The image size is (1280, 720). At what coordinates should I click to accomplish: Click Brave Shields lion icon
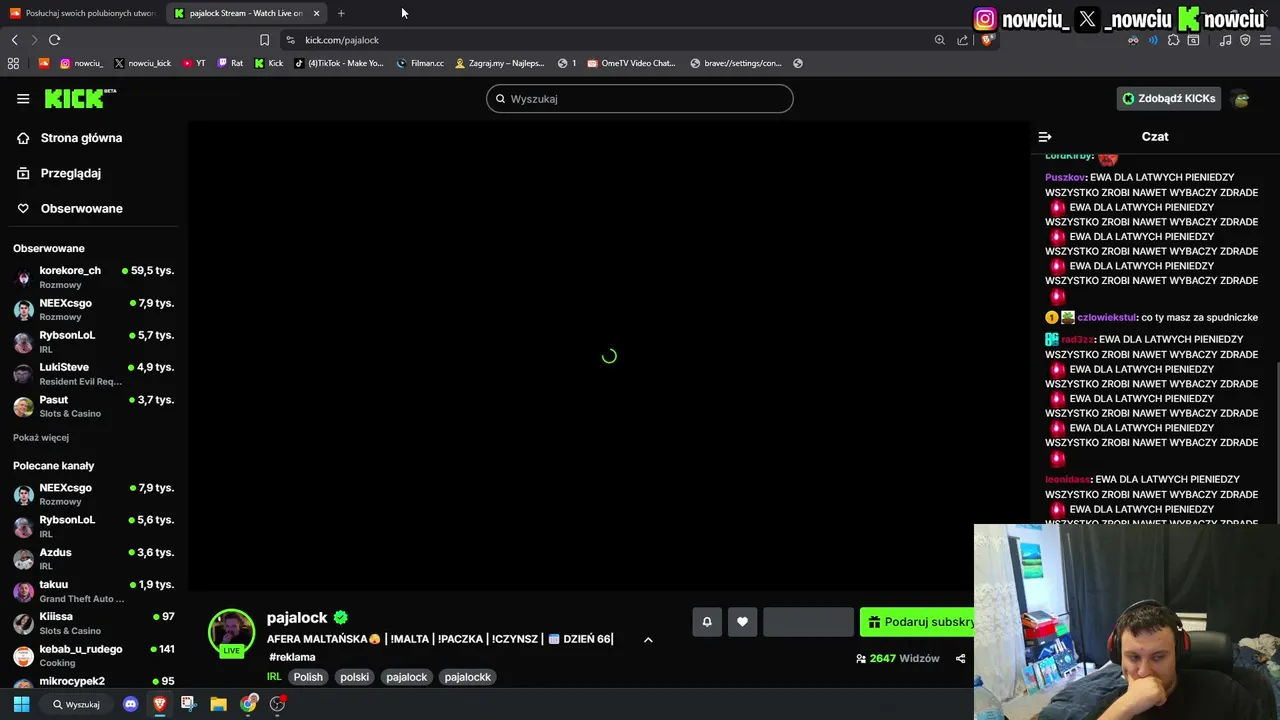(x=987, y=40)
